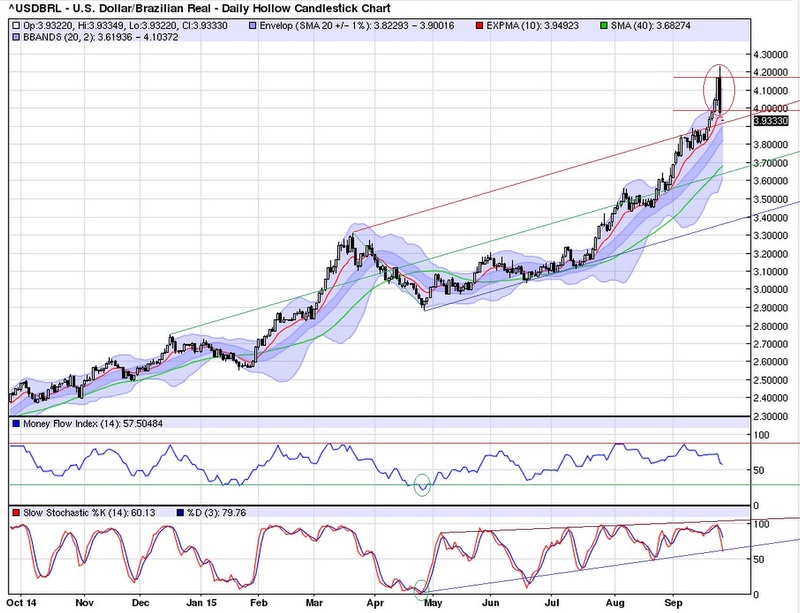Click the 100 label on Money Flow Index axis
This screenshot has width=800, height=613.
761,435
